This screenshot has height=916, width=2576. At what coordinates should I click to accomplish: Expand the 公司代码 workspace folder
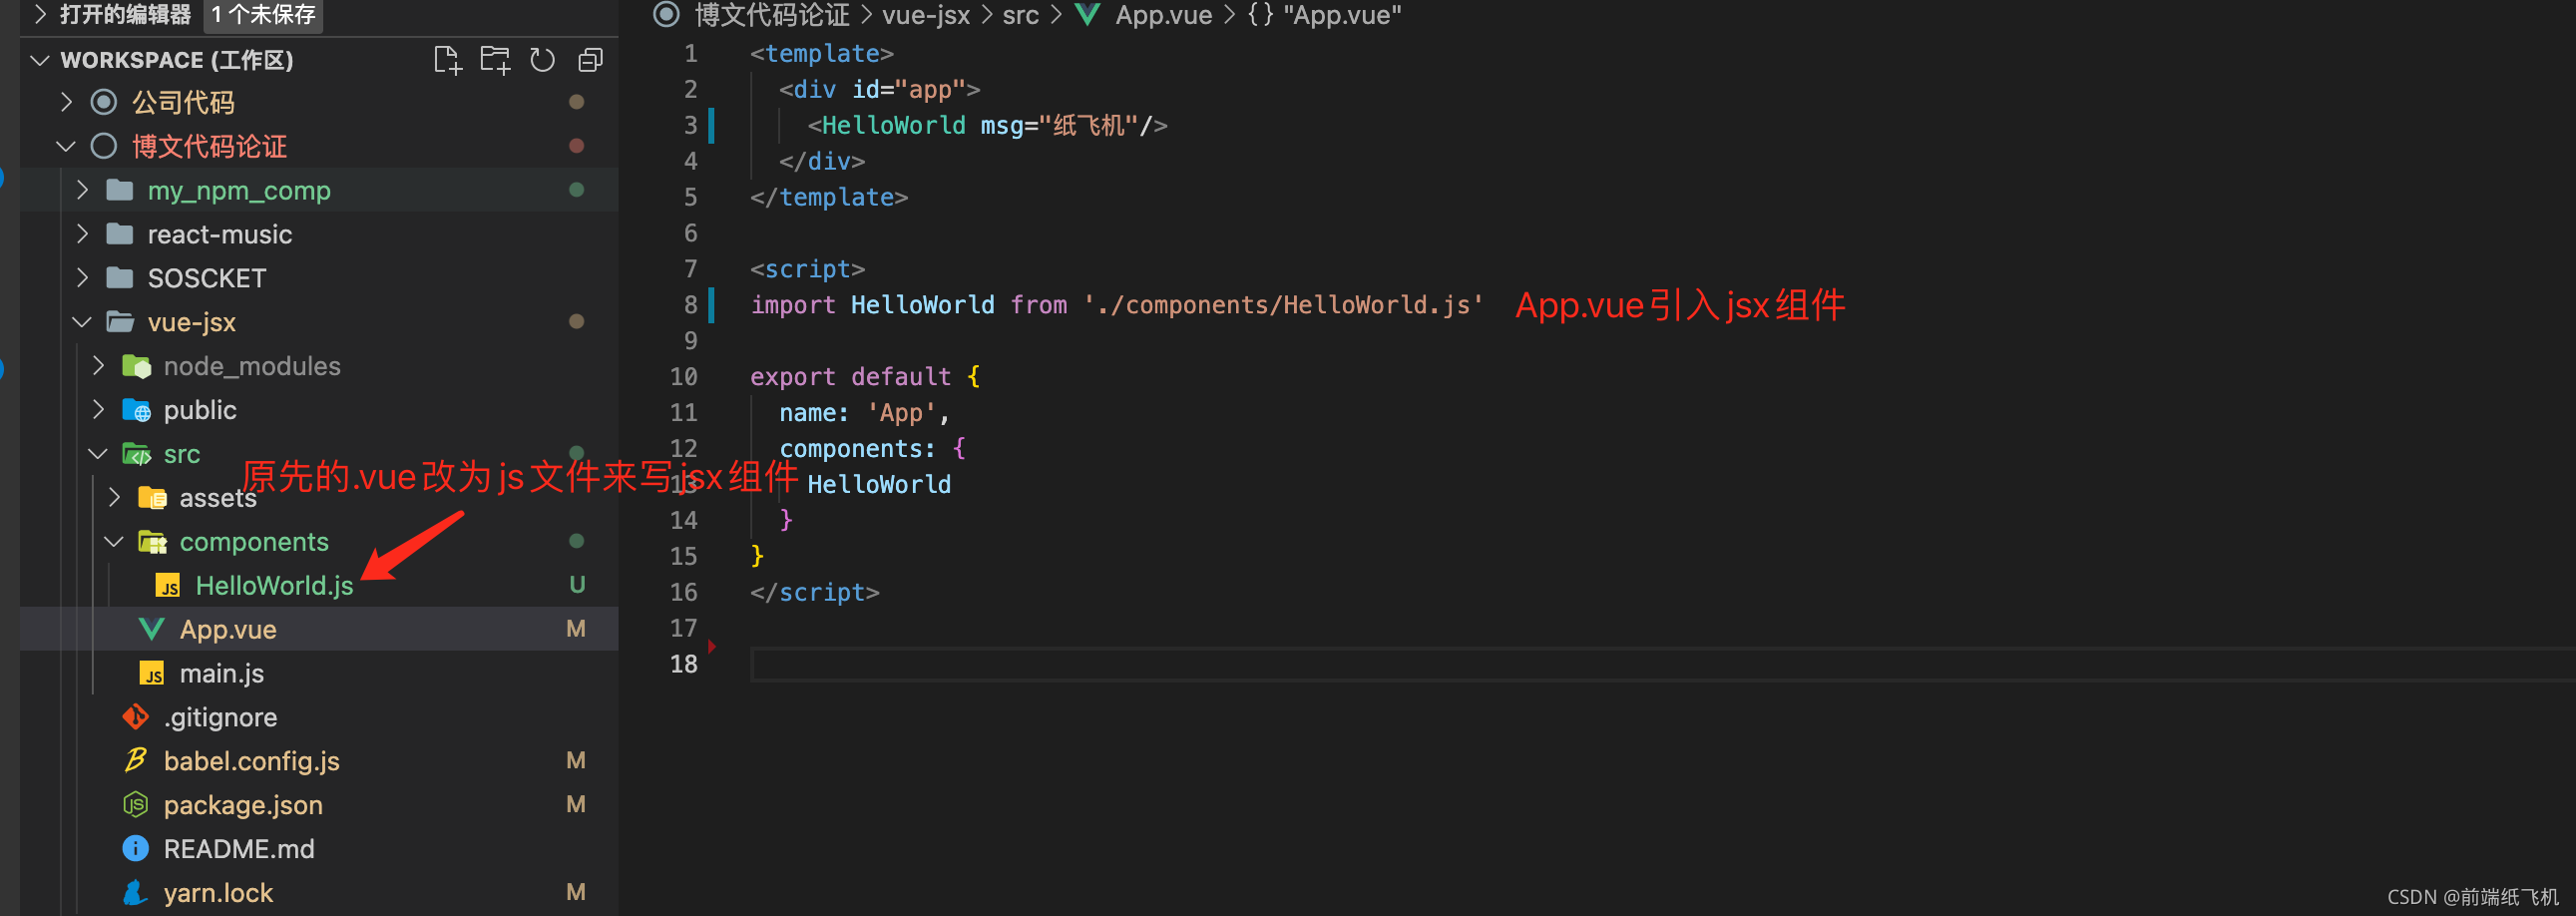(183, 102)
